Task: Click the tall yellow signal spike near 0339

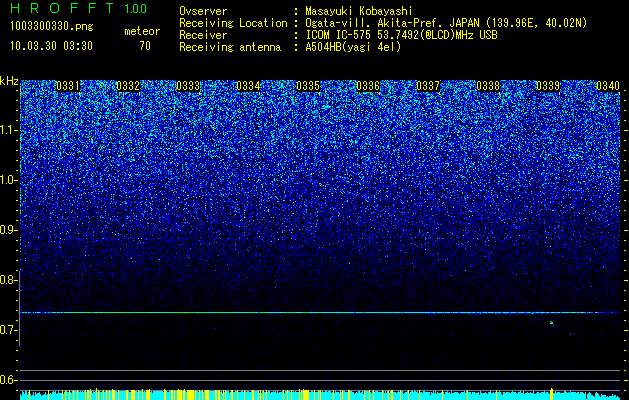Action: pyautogui.click(x=552, y=394)
